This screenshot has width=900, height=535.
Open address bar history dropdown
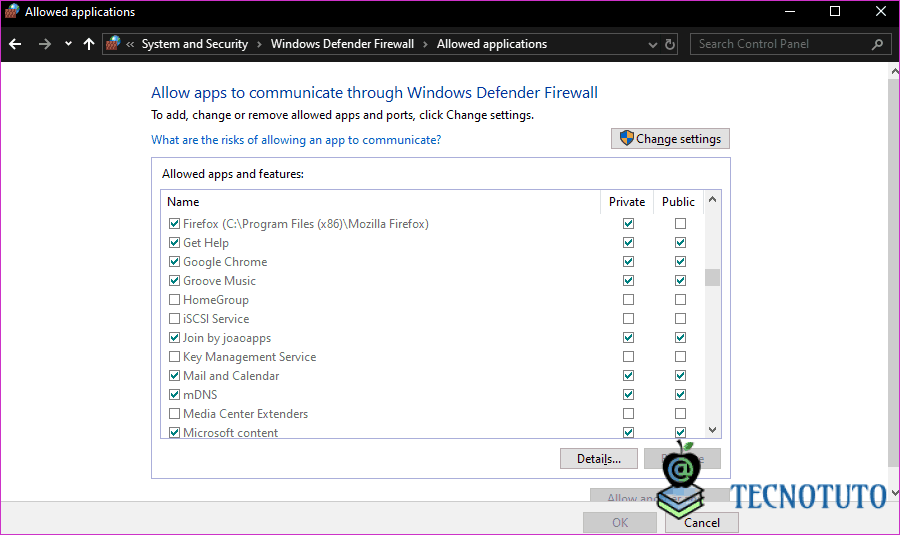click(x=653, y=45)
